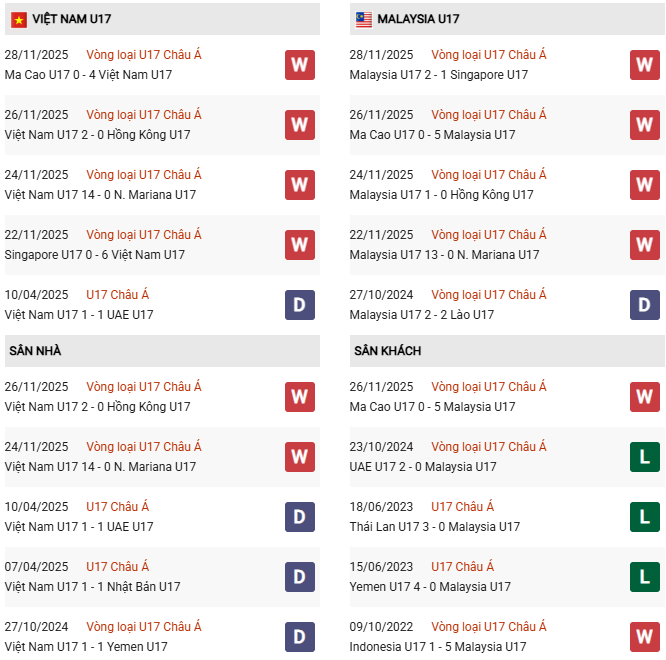Click D badge for Malaysia 2-2 Lào
Viewport: 666px width, 660px height.
tap(645, 305)
